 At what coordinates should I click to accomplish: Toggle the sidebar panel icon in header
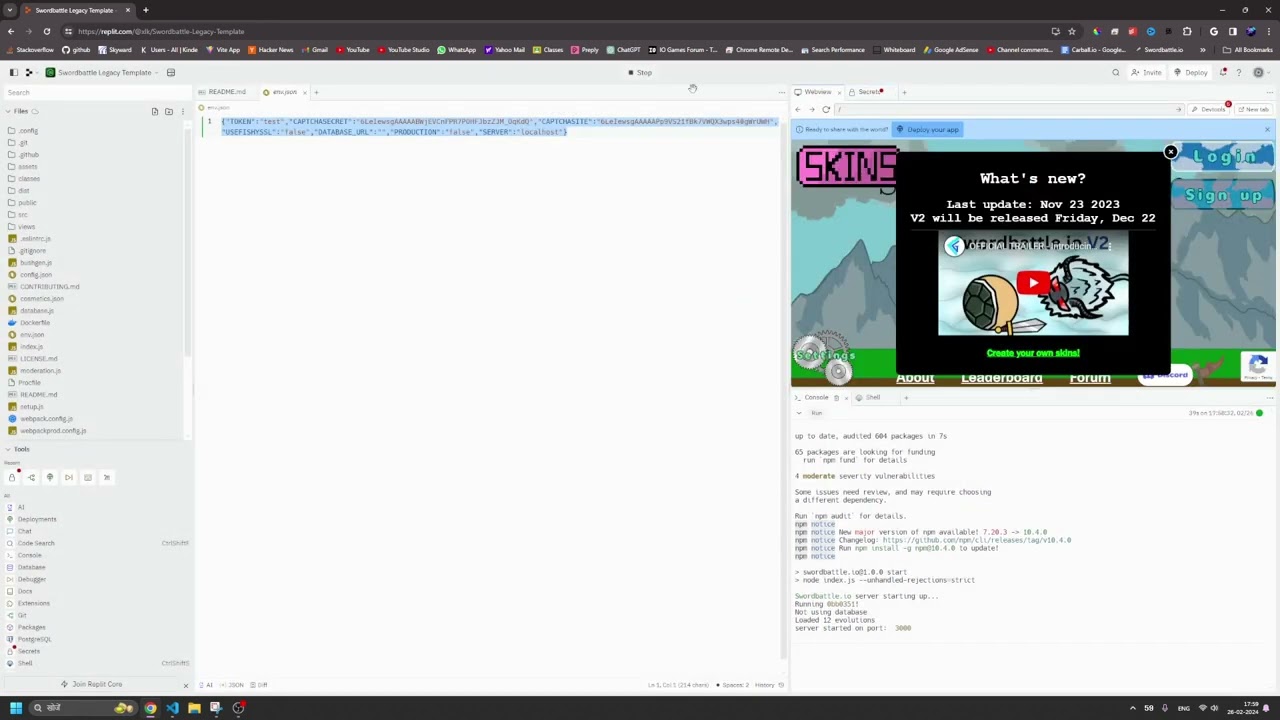point(13,72)
